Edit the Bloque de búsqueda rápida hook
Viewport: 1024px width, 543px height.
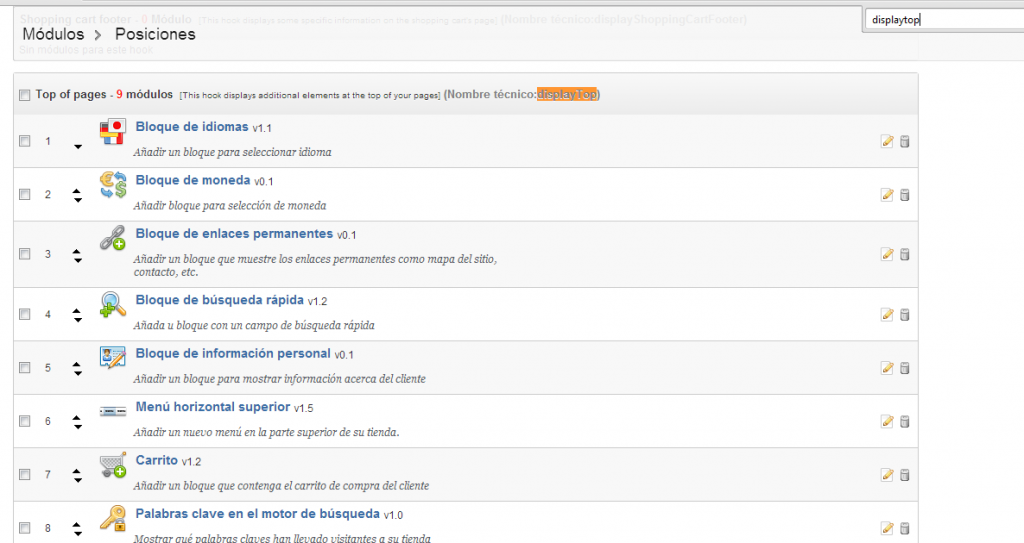coord(887,315)
